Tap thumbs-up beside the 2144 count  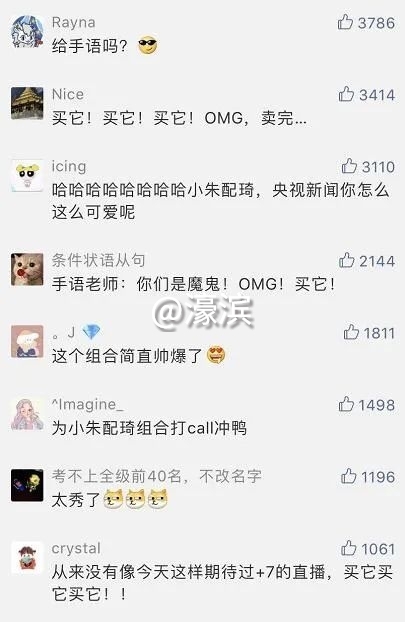[346, 261]
